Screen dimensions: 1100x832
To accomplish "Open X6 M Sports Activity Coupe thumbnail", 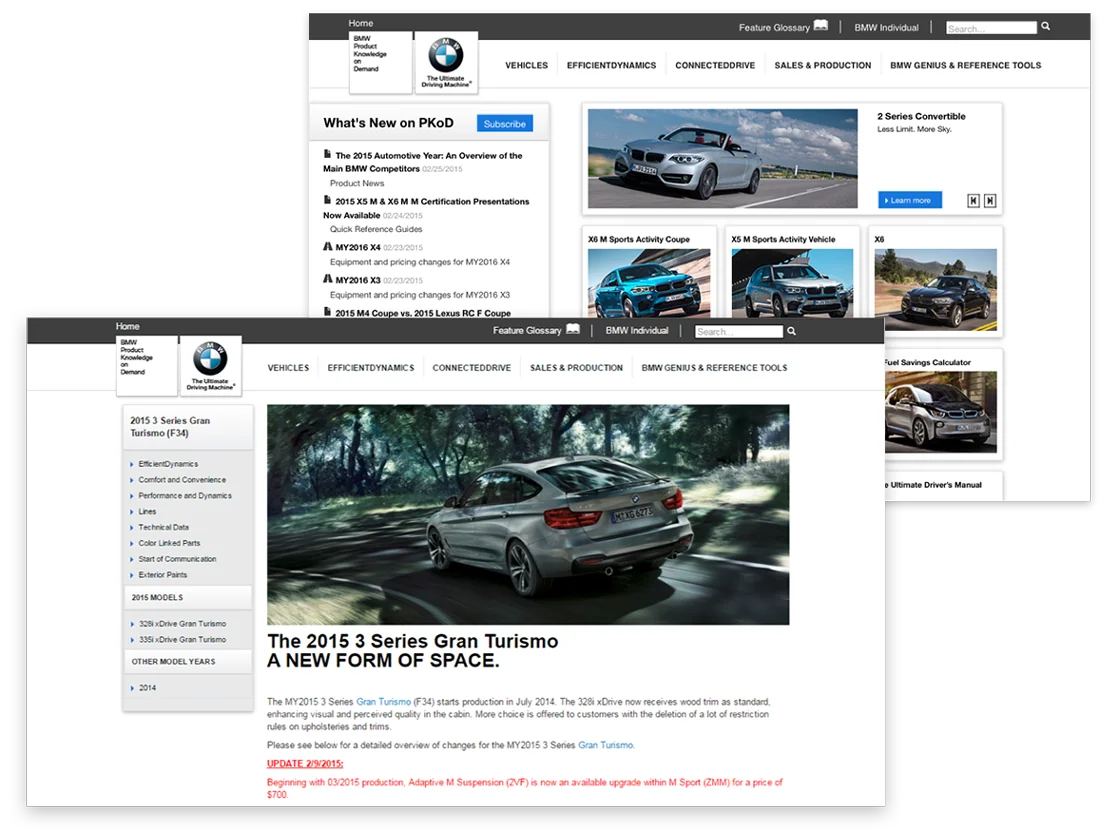I will pos(650,283).
